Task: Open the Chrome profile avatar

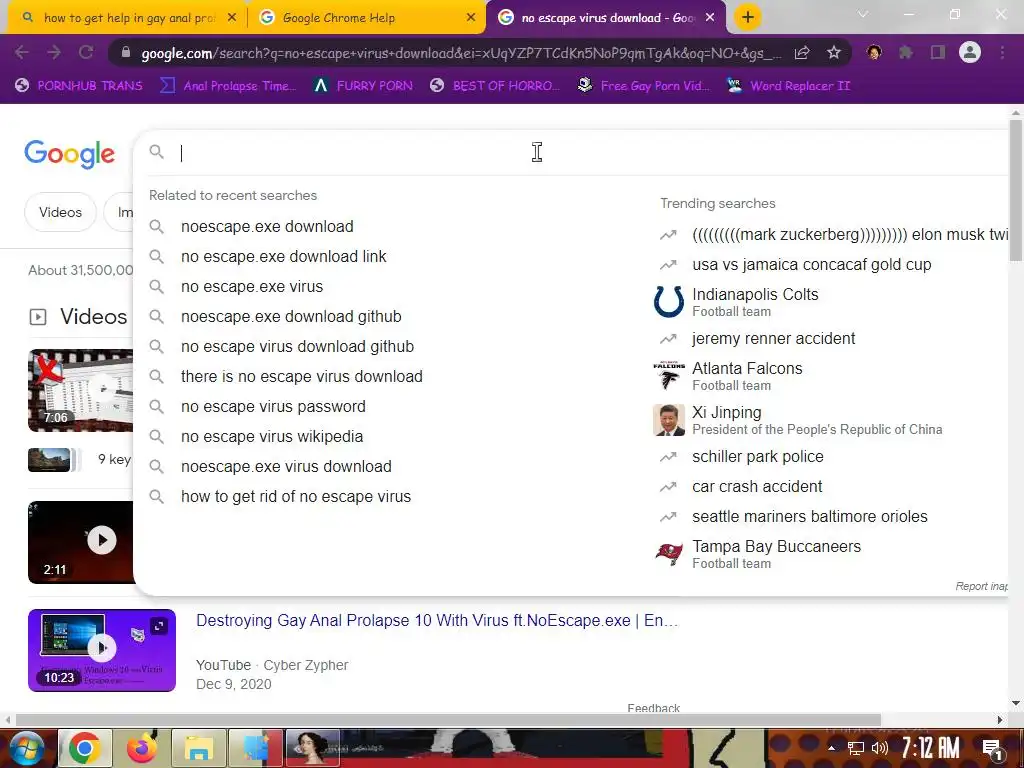Action: coord(970,52)
